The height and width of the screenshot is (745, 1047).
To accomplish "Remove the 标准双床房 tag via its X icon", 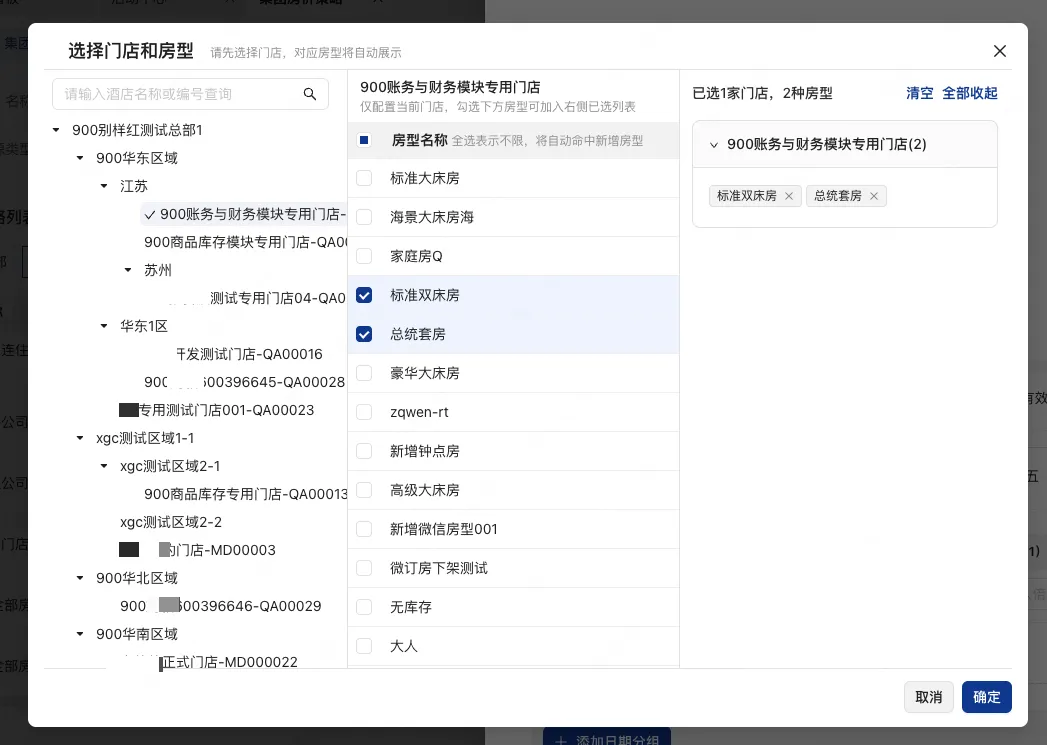I will (x=789, y=196).
